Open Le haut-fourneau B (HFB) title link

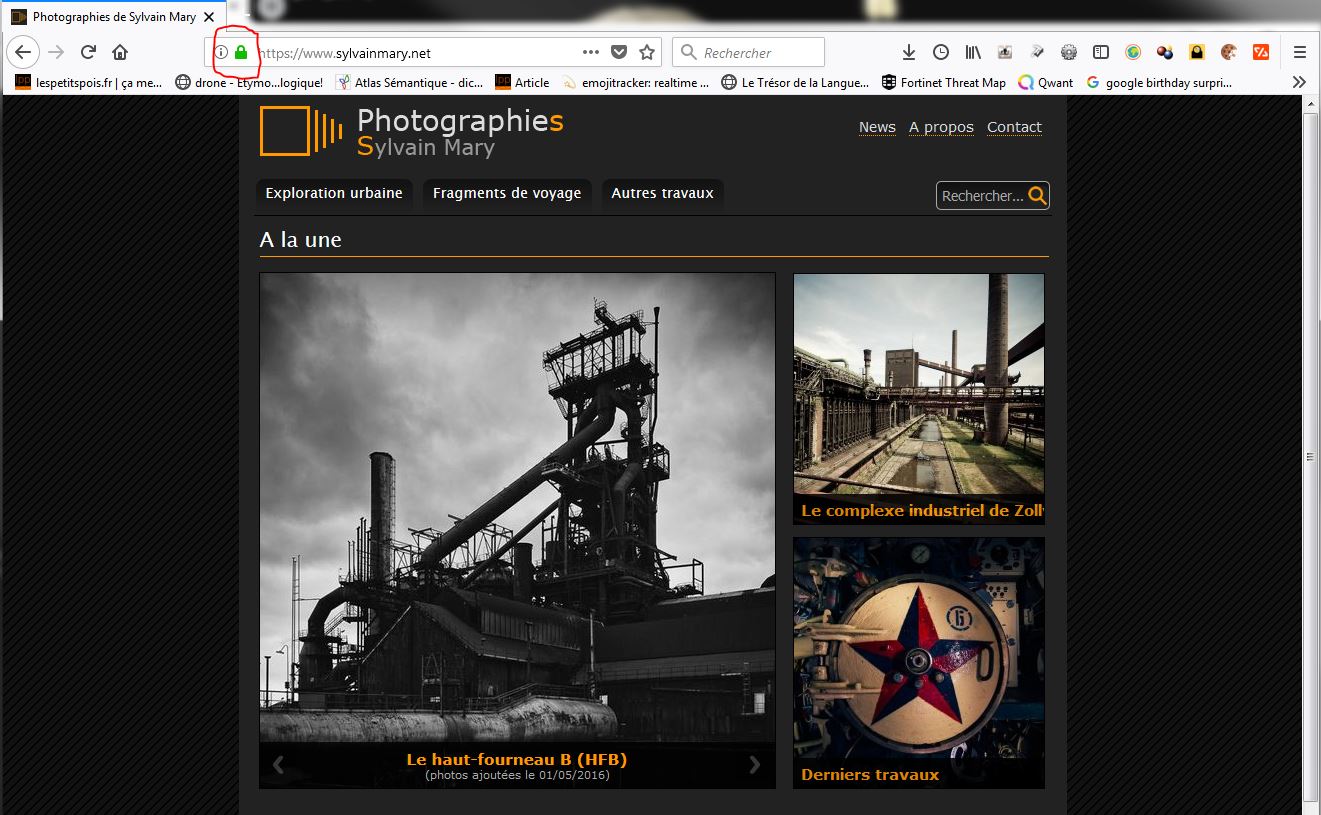(x=517, y=759)
